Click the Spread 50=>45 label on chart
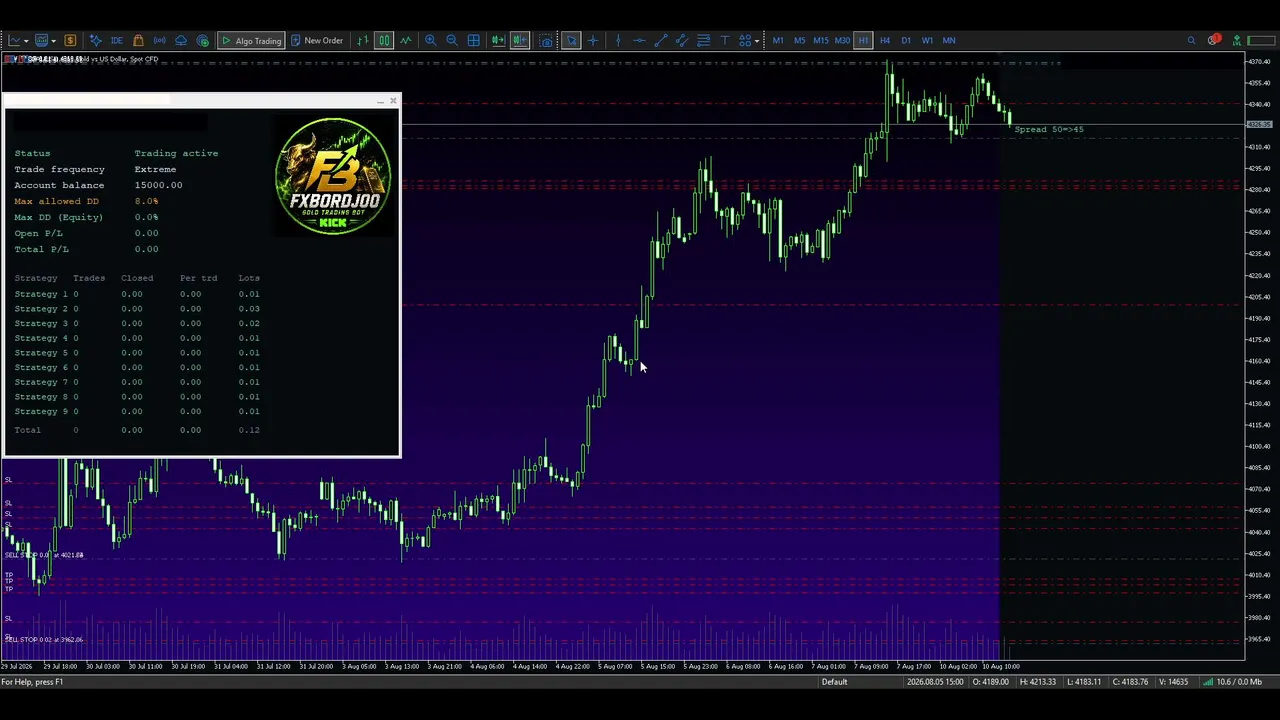Viewport: 1280px width, 720px height. (x=1048, y=129)
